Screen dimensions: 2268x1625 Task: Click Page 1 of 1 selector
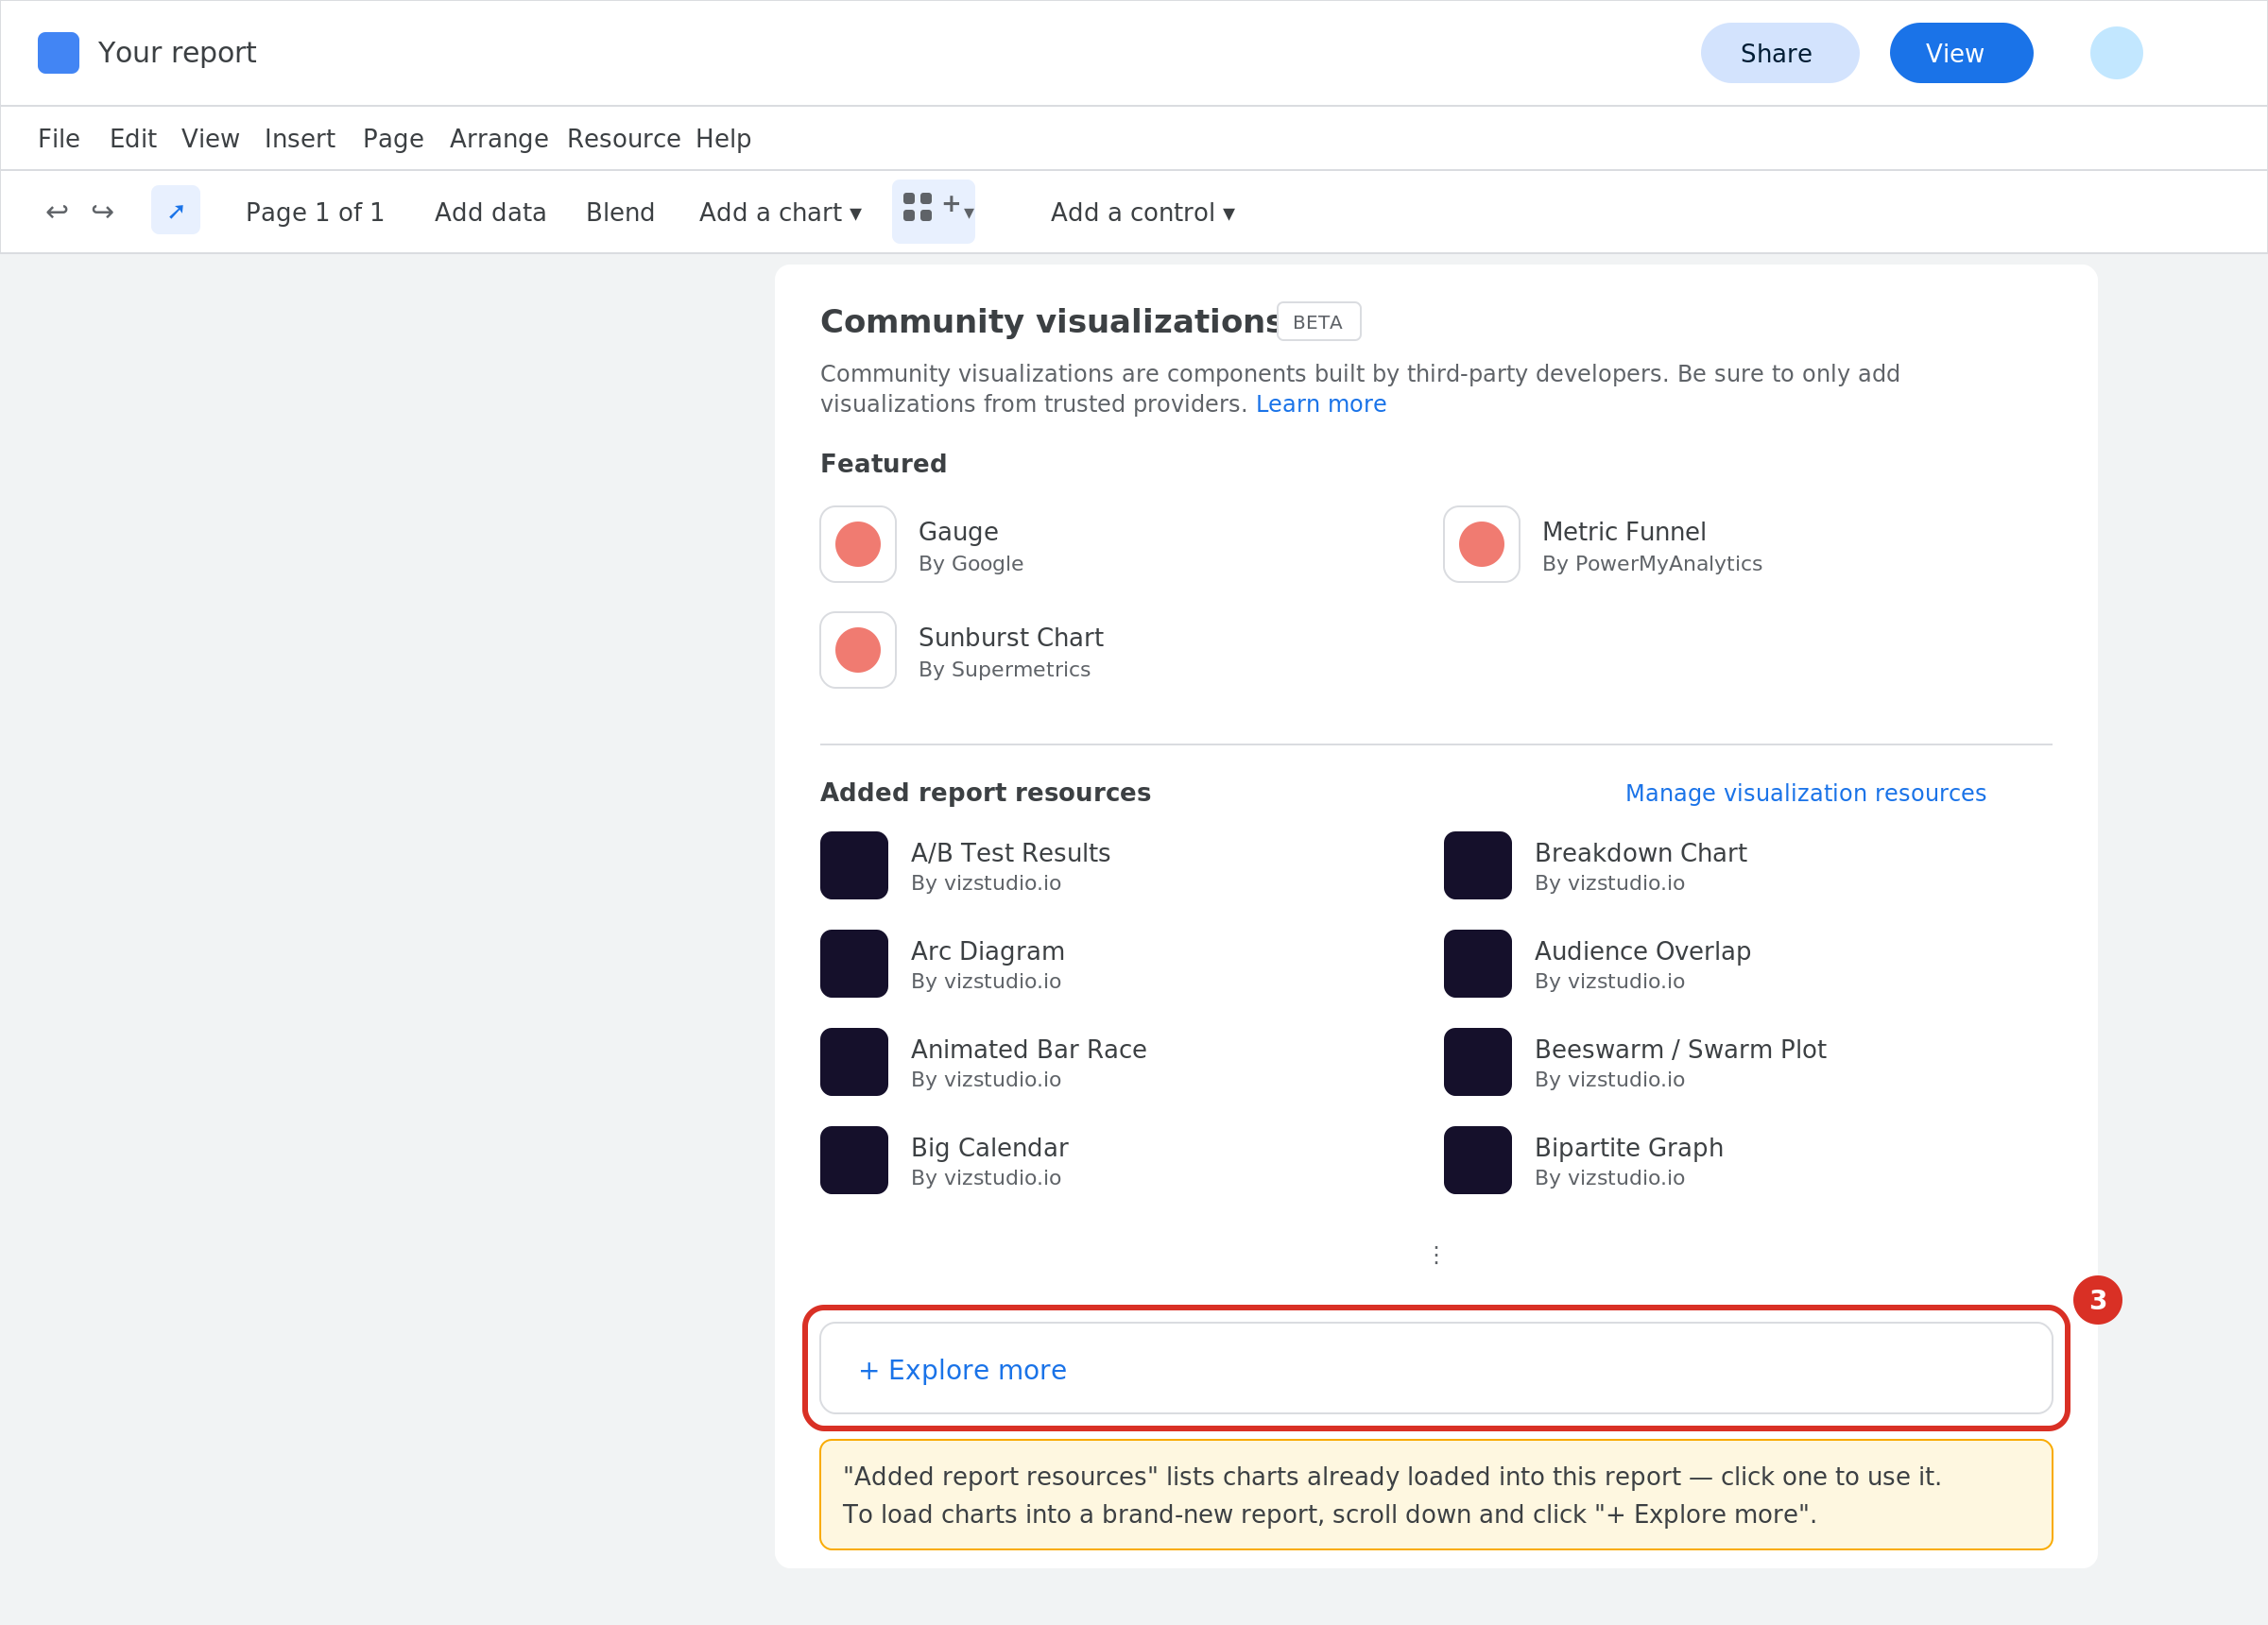tap(315, 212)
